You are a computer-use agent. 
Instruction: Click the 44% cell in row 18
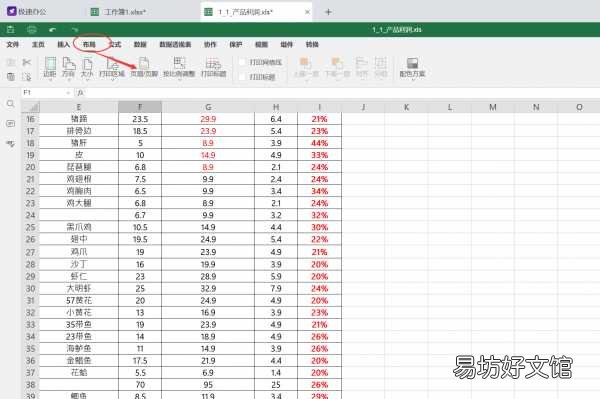320,143
